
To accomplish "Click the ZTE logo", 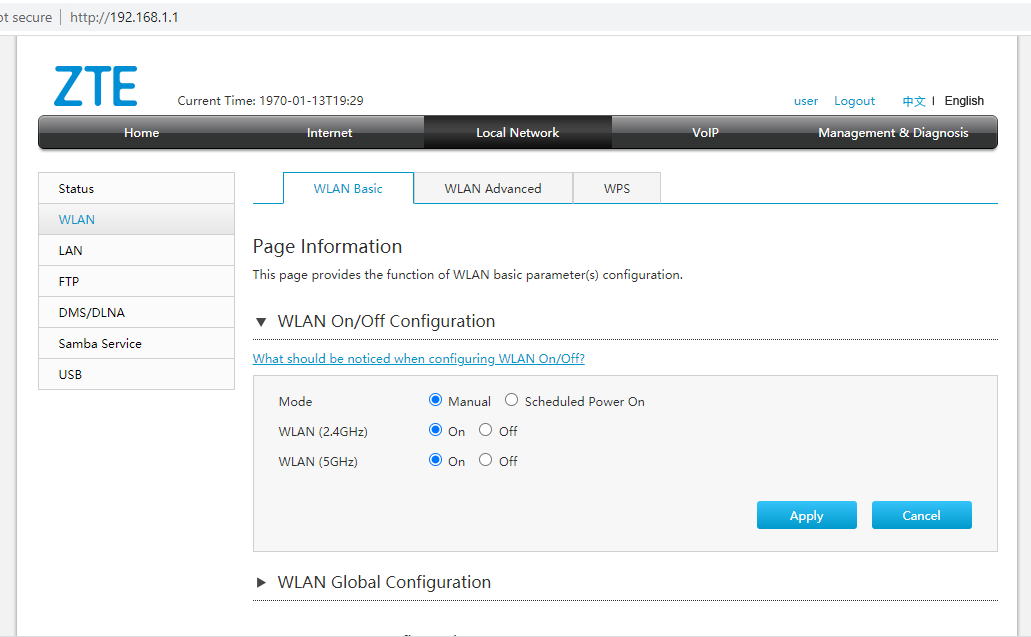I will click(x=95, y=85).
